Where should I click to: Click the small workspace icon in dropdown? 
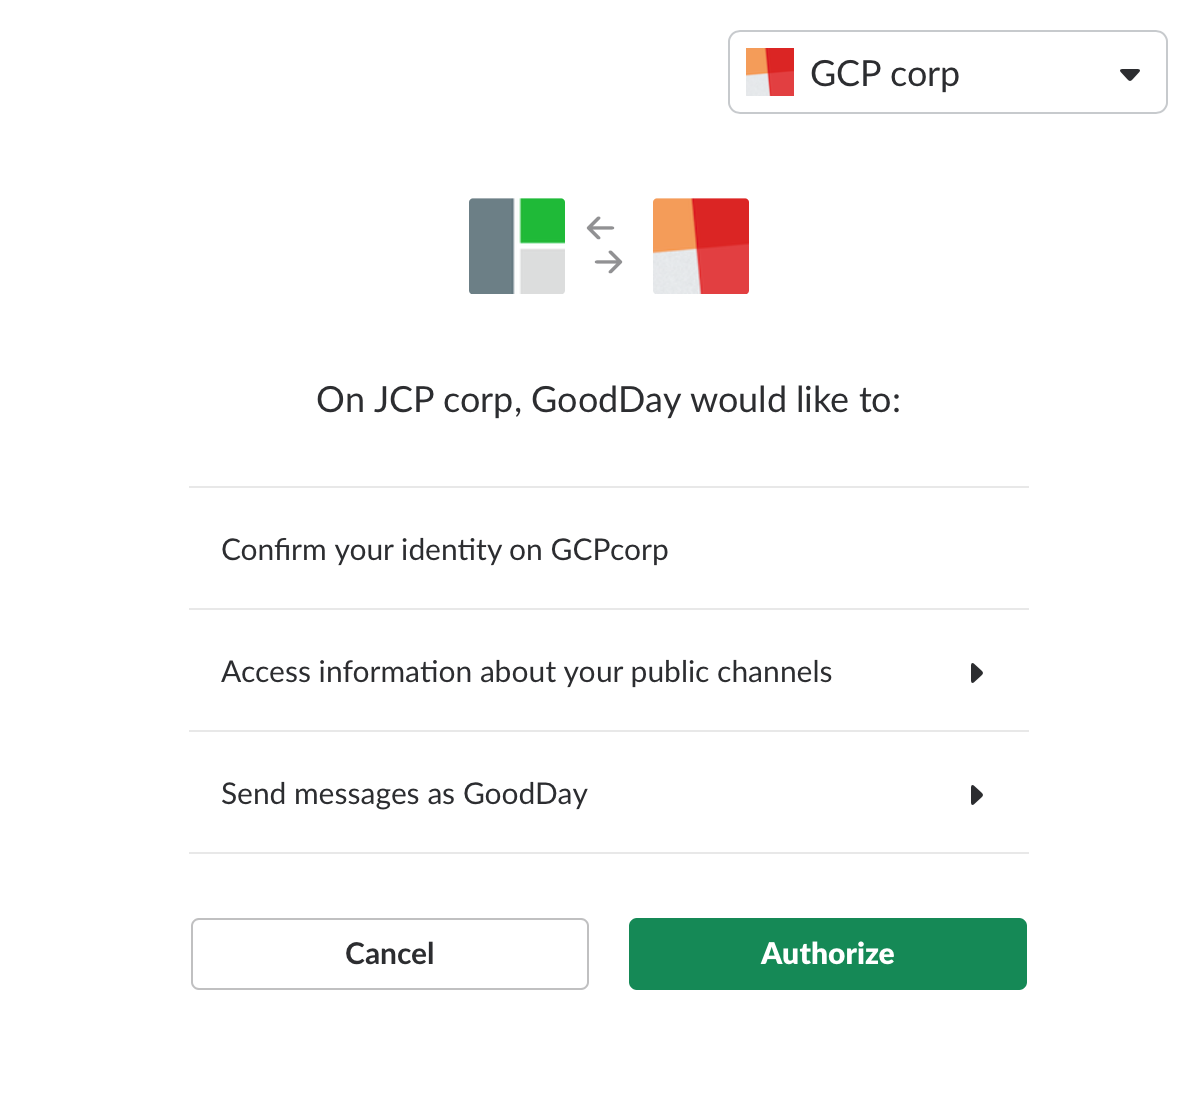coord(770,72)
